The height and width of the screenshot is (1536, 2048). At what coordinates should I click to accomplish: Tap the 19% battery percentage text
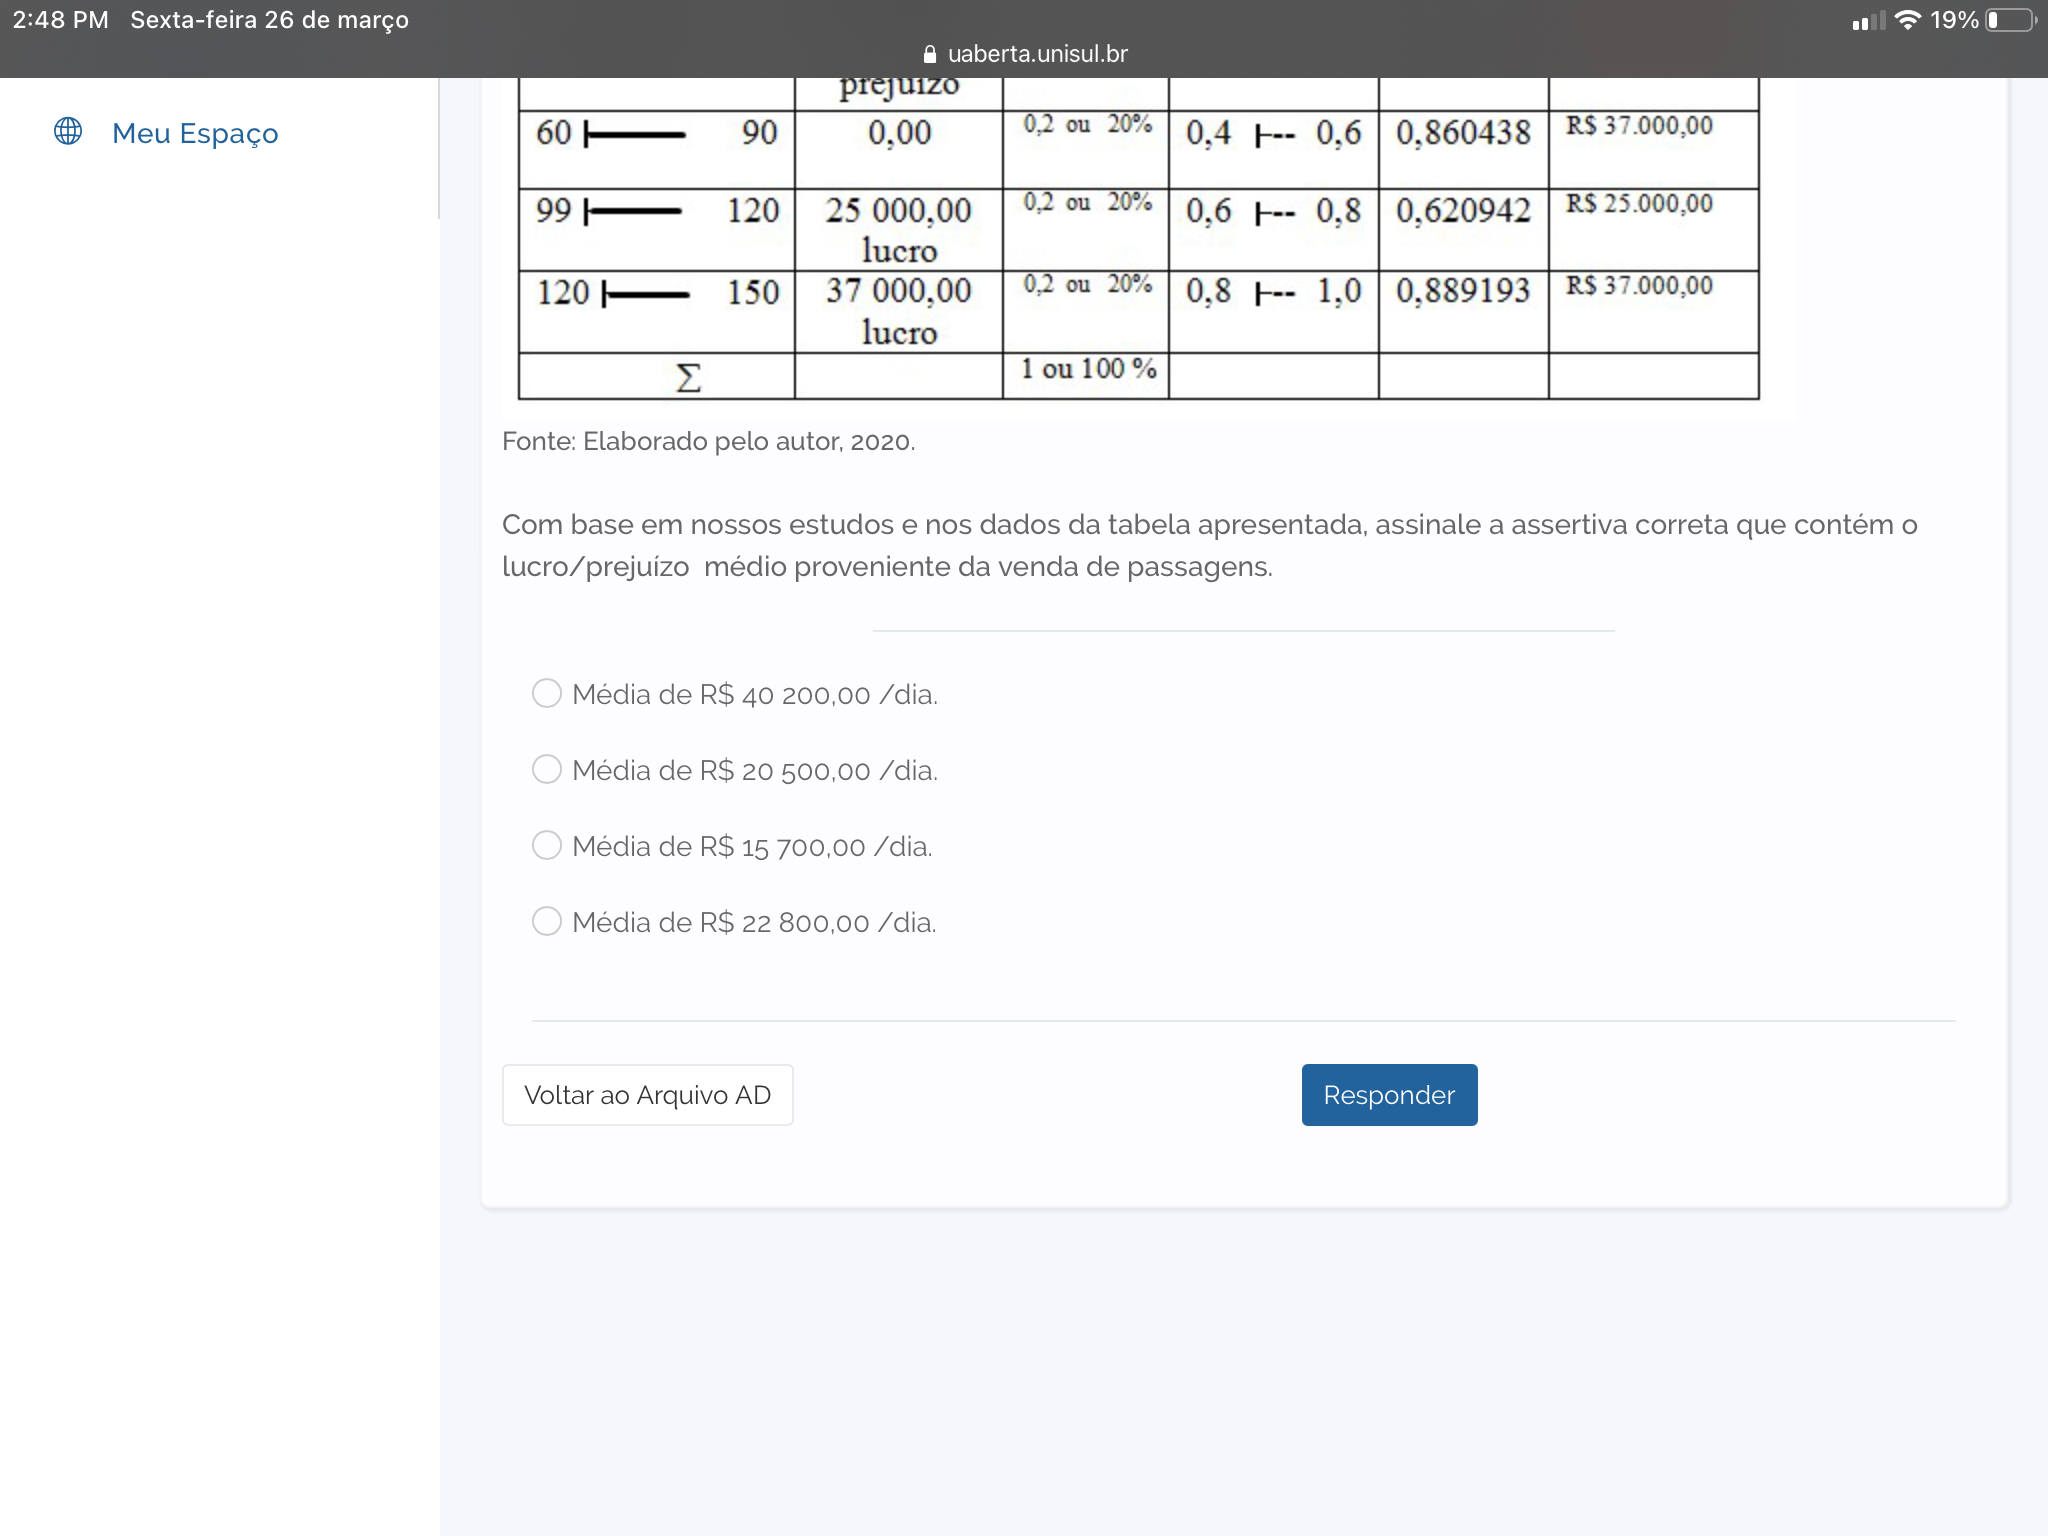1954,20
